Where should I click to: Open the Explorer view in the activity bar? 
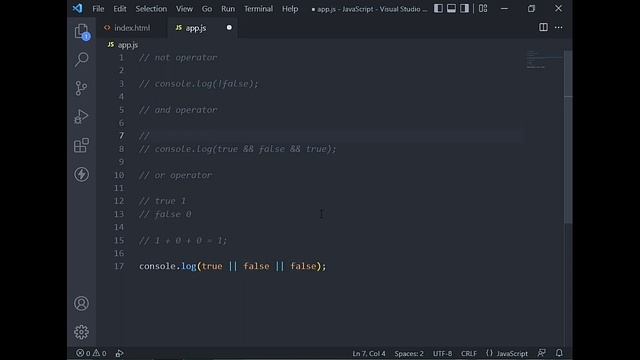(81, 31)
